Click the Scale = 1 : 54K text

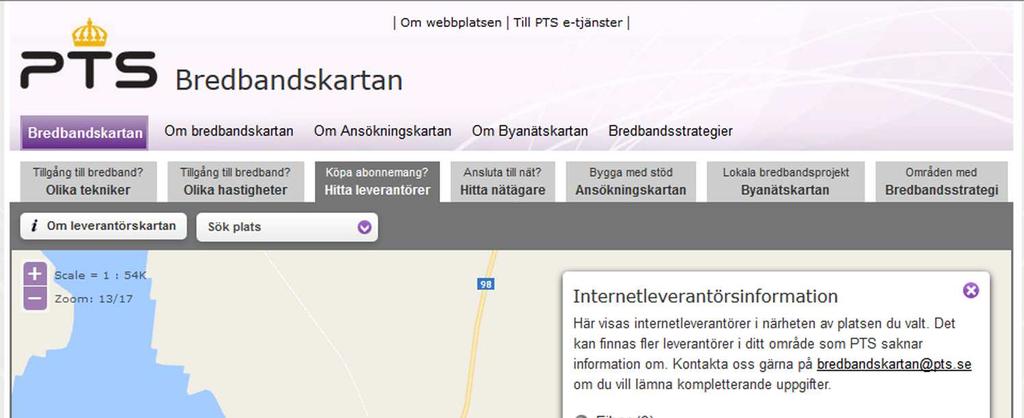pyautogui.click(x=101, y=276)
